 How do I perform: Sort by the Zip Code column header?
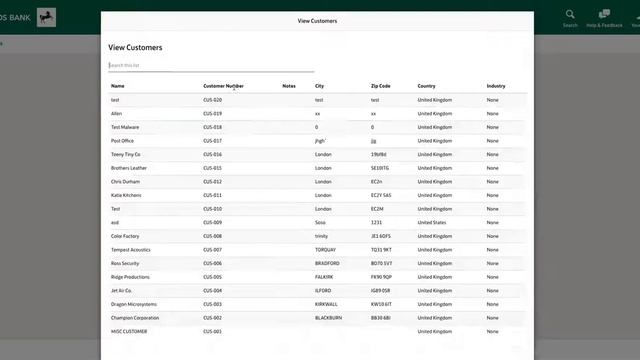tap(380, 86)
